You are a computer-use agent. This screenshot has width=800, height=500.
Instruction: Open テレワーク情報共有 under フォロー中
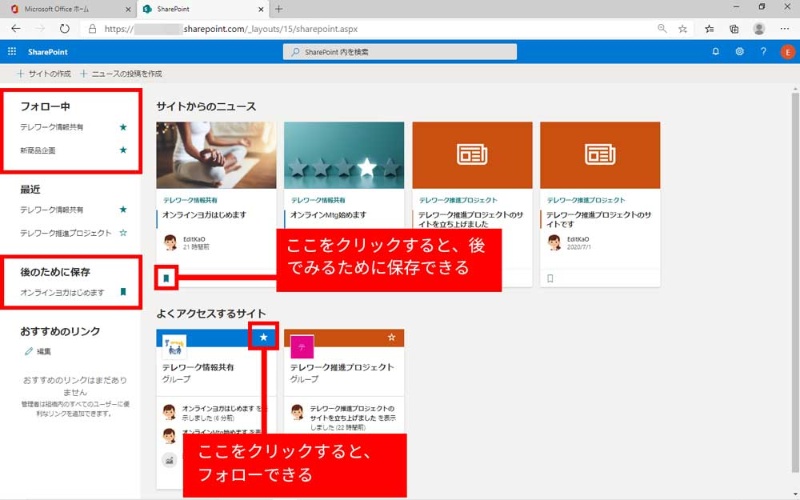(52, 127)
